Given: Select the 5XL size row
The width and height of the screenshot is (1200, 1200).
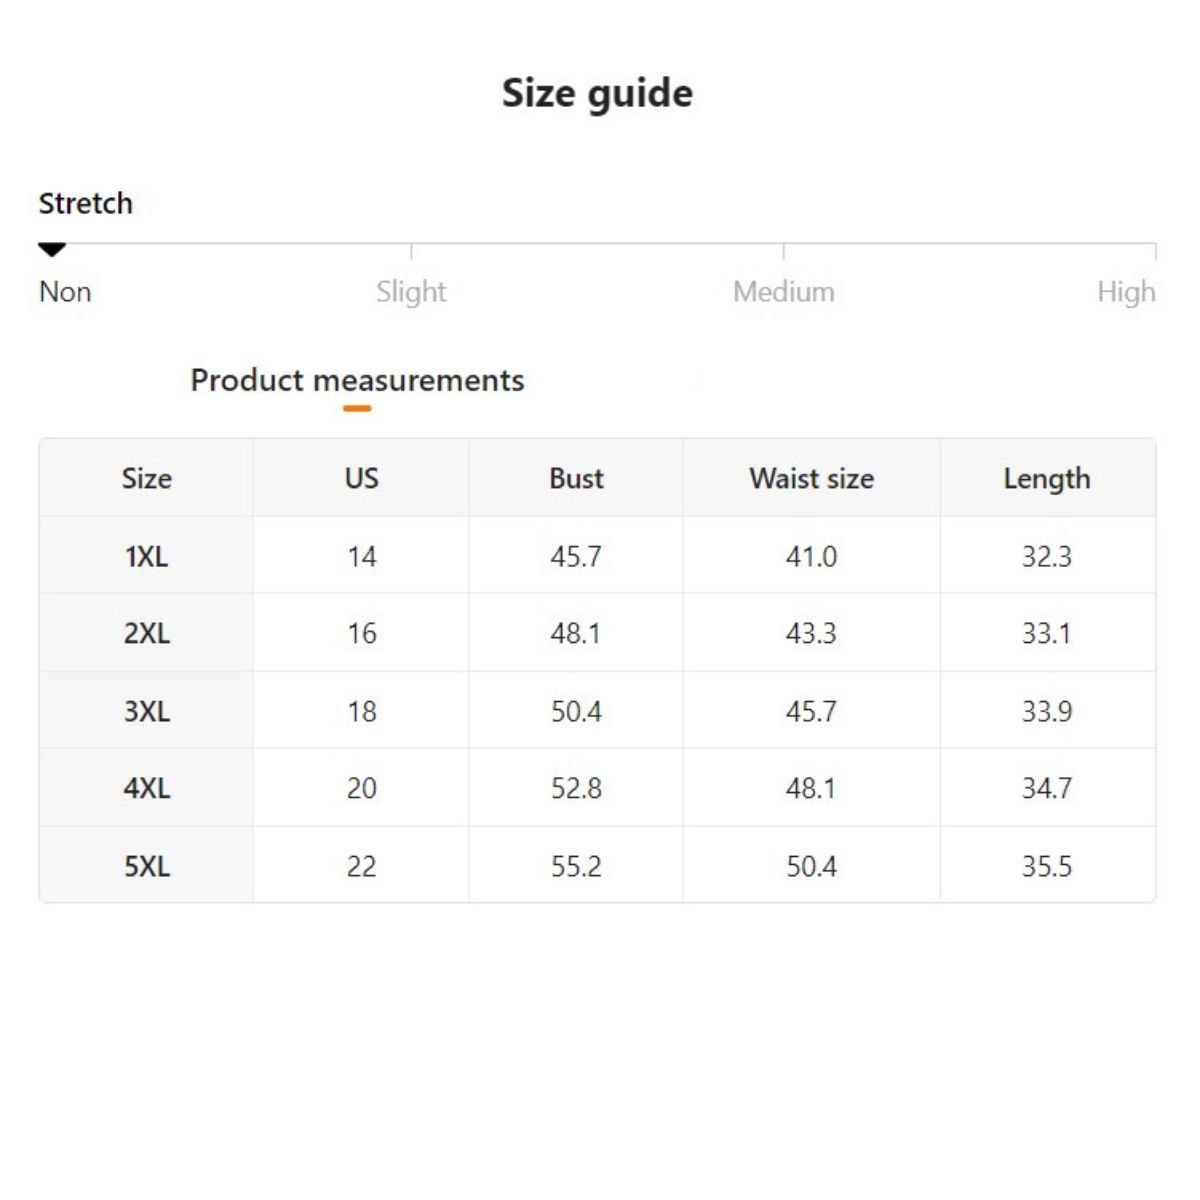Looking at the screenshot, I should (x=146, y=866).
